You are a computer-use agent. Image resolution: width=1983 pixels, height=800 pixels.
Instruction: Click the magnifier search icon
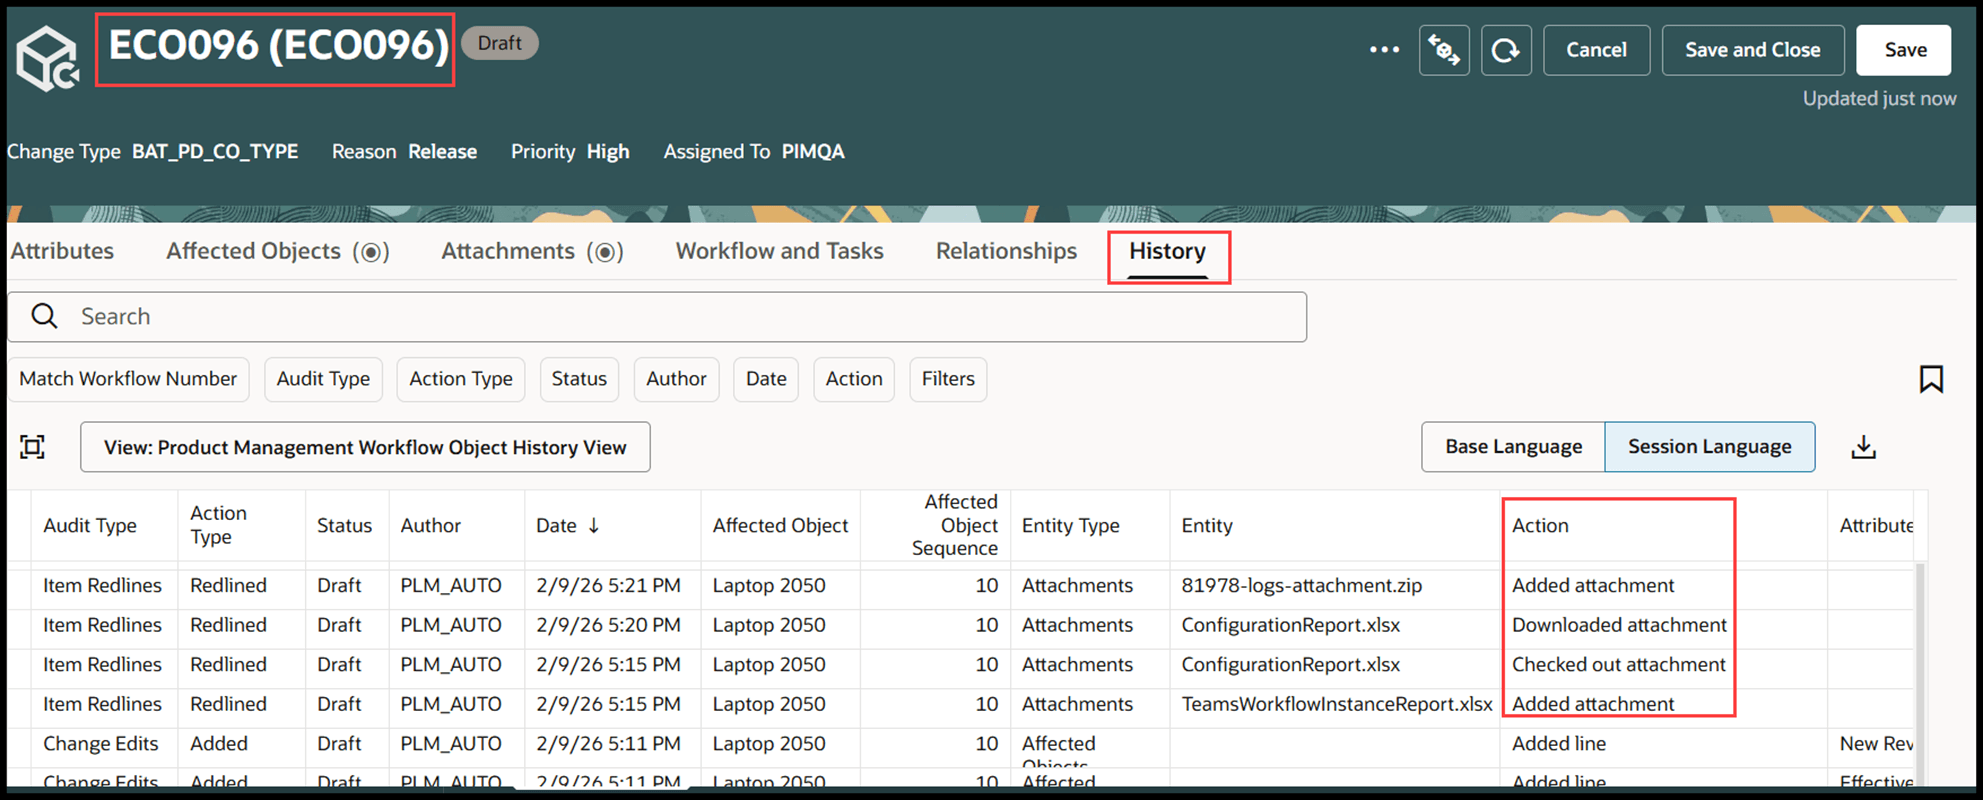45,316
